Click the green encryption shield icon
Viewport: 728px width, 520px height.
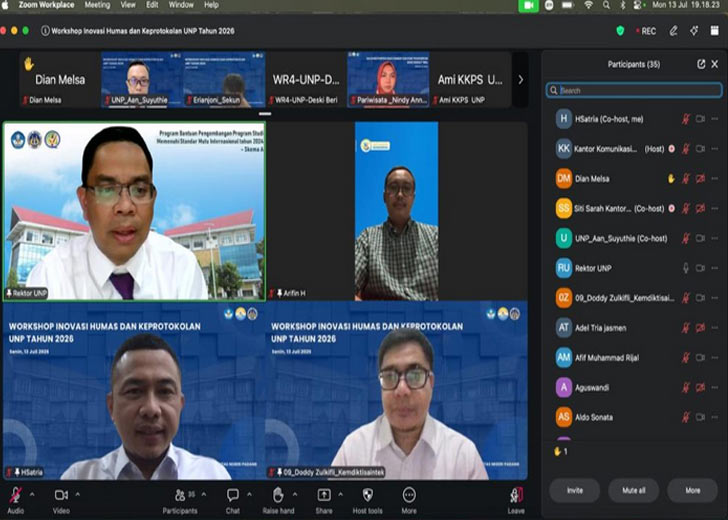pos(620,31)
